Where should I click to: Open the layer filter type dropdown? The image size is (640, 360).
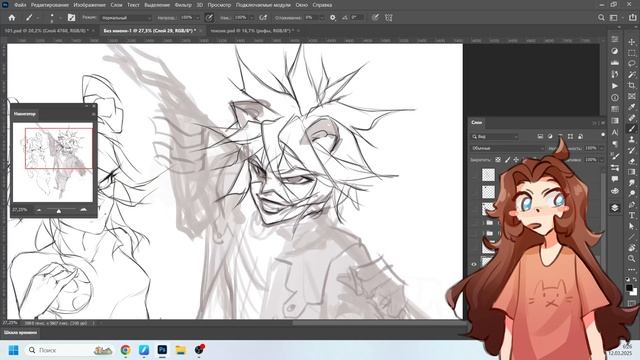click(x=495, y=136)
